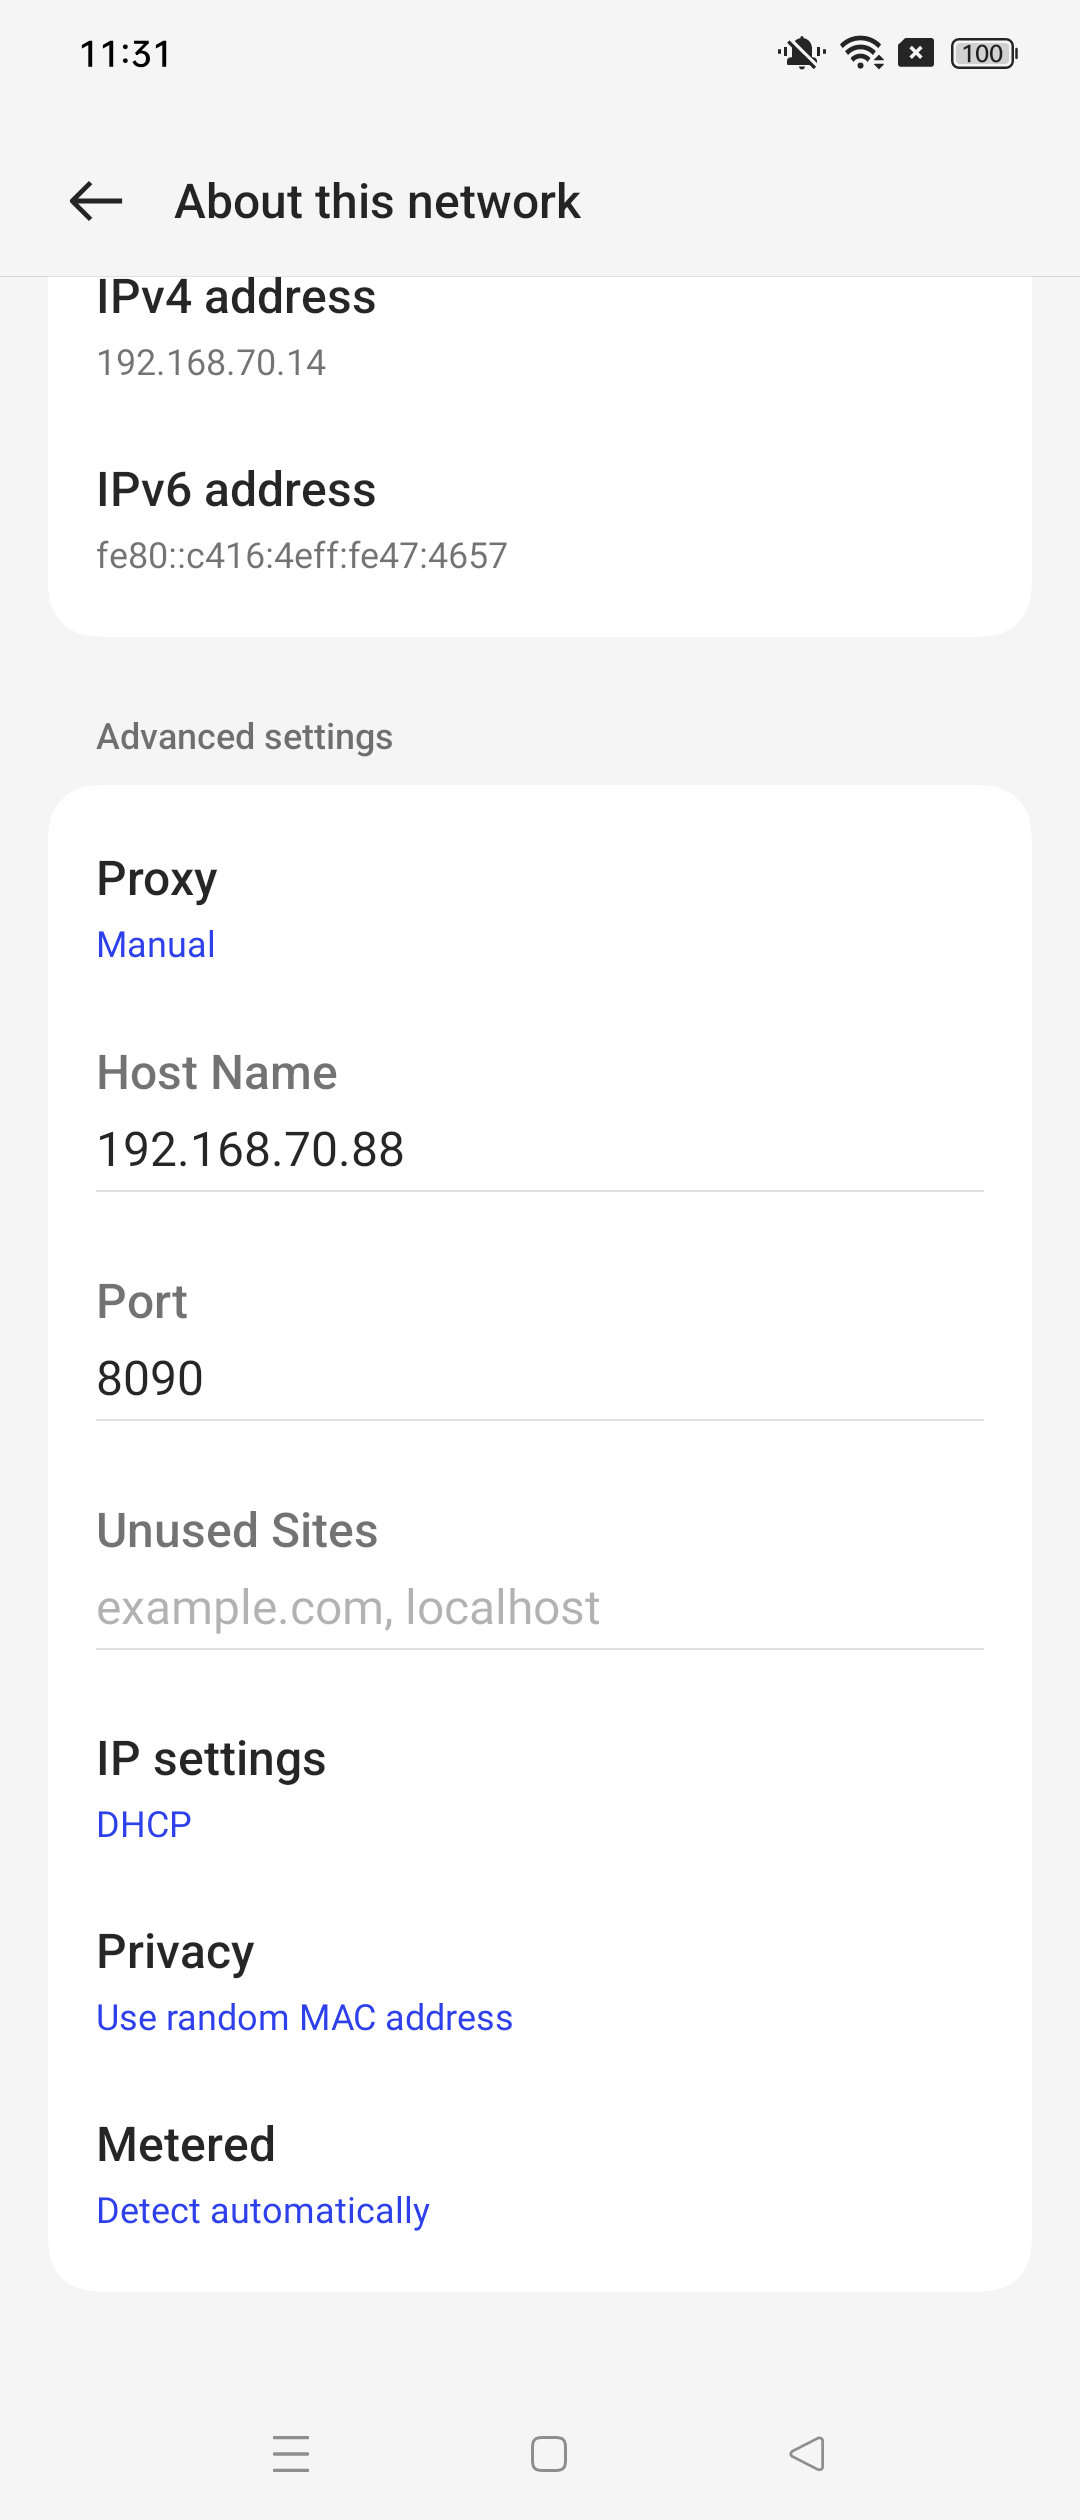Edit the Host Name field 192.168.70.88
This screenshot has height=2520, width=1080.
click(540, 1150)
